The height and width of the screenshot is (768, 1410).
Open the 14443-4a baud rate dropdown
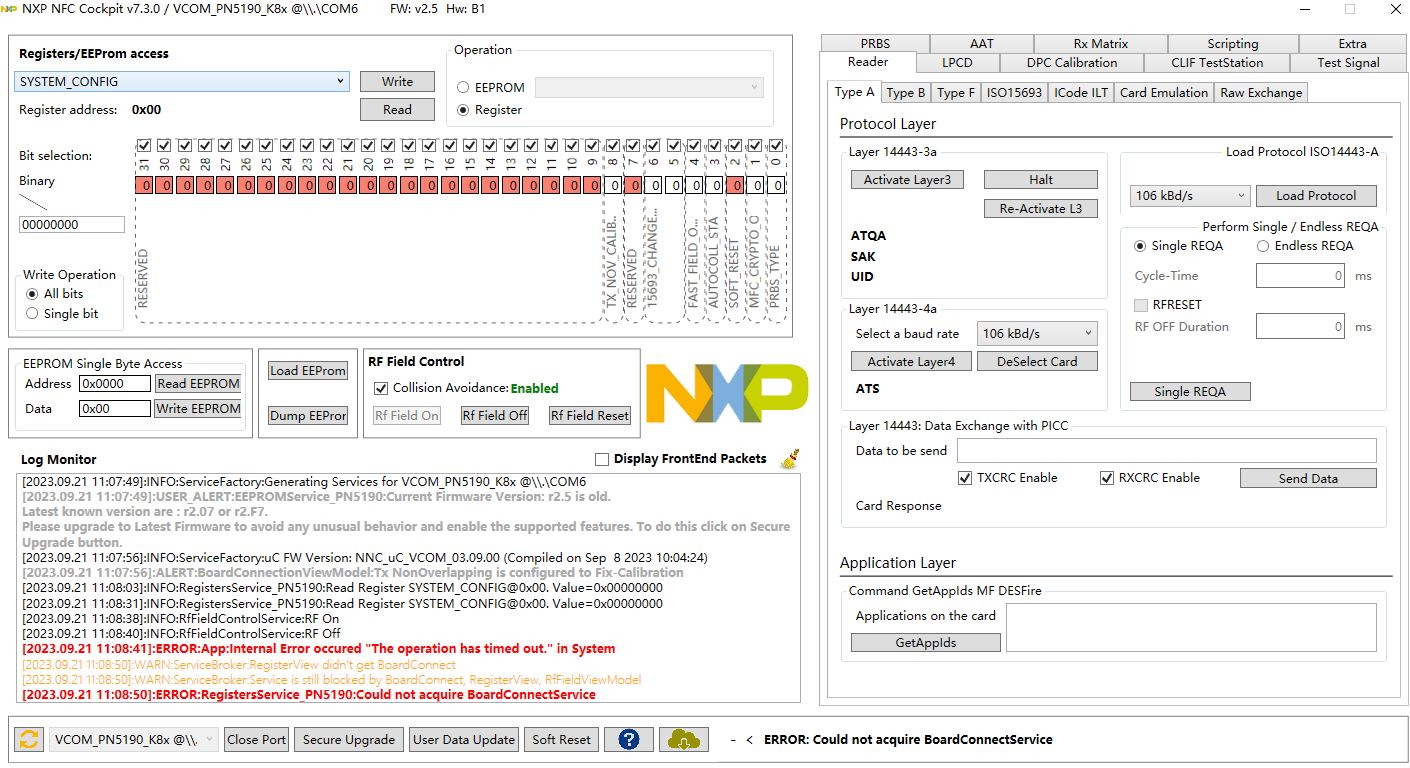[1037, 333]
